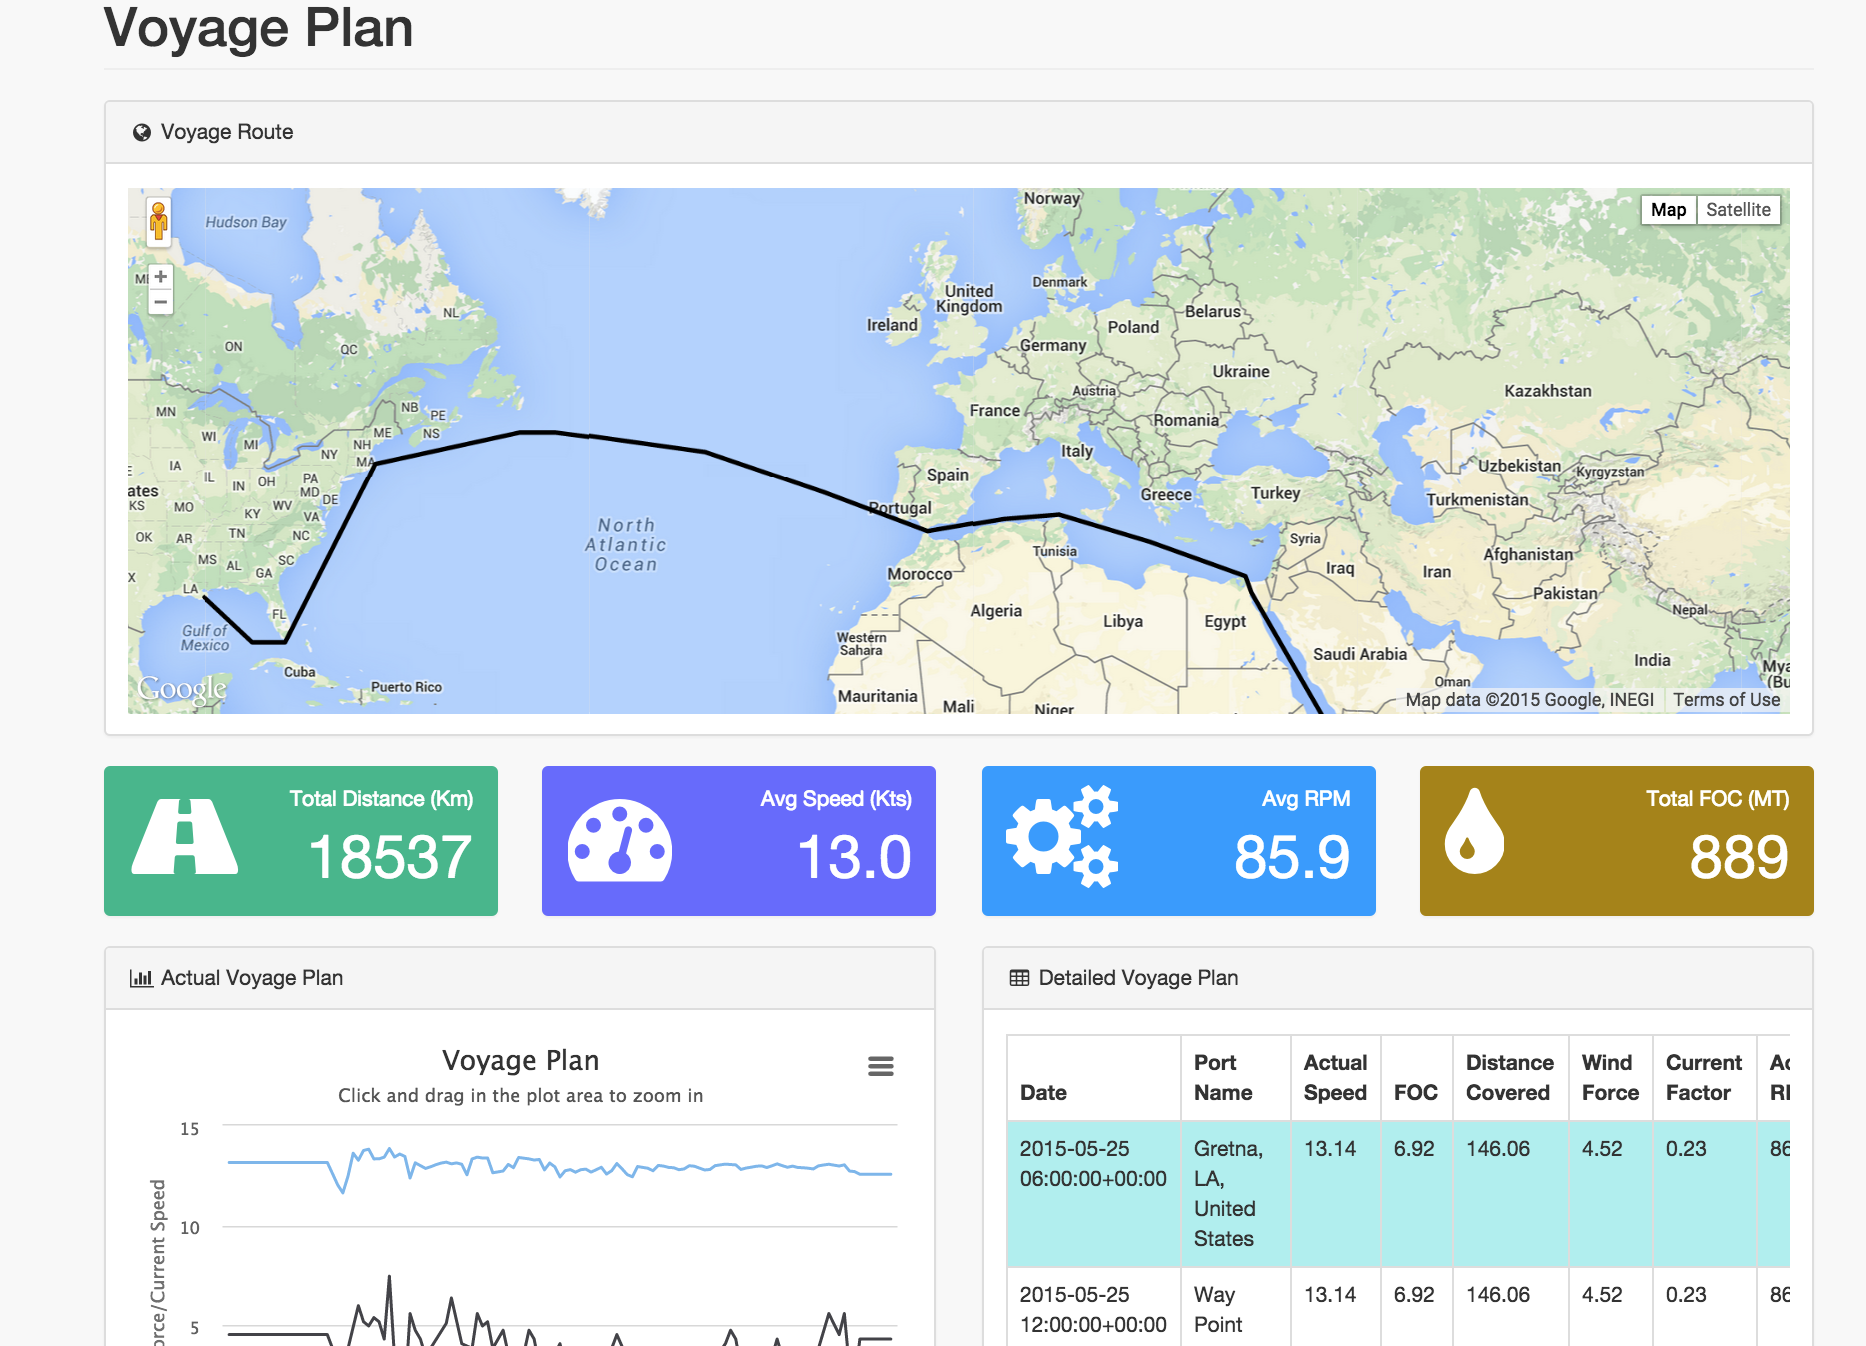Click the Wind Force column header
Viewport: 1866px width, 1346px height.
click(x=1610, y=1078)
